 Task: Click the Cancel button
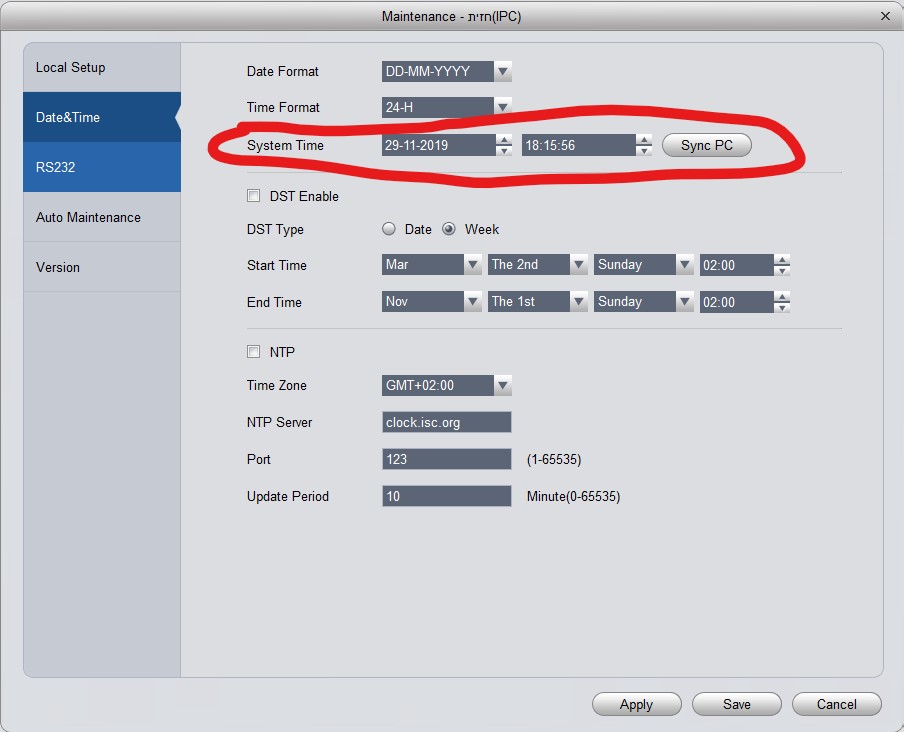837,704
